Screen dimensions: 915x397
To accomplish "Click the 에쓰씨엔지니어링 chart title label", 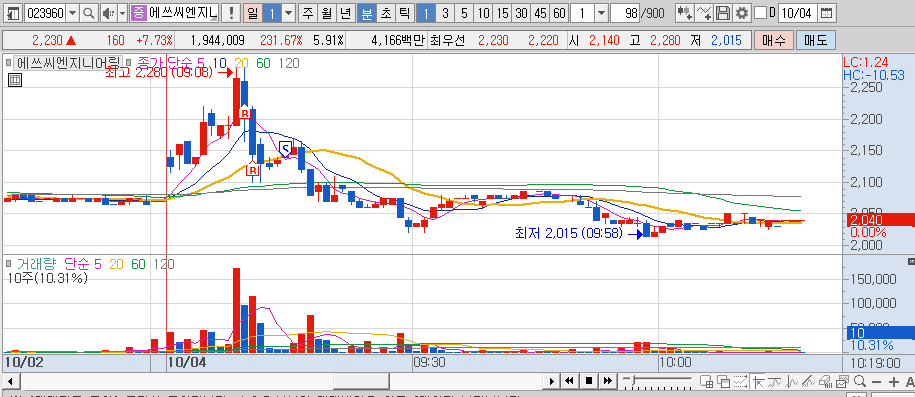I will pos(68,62).
